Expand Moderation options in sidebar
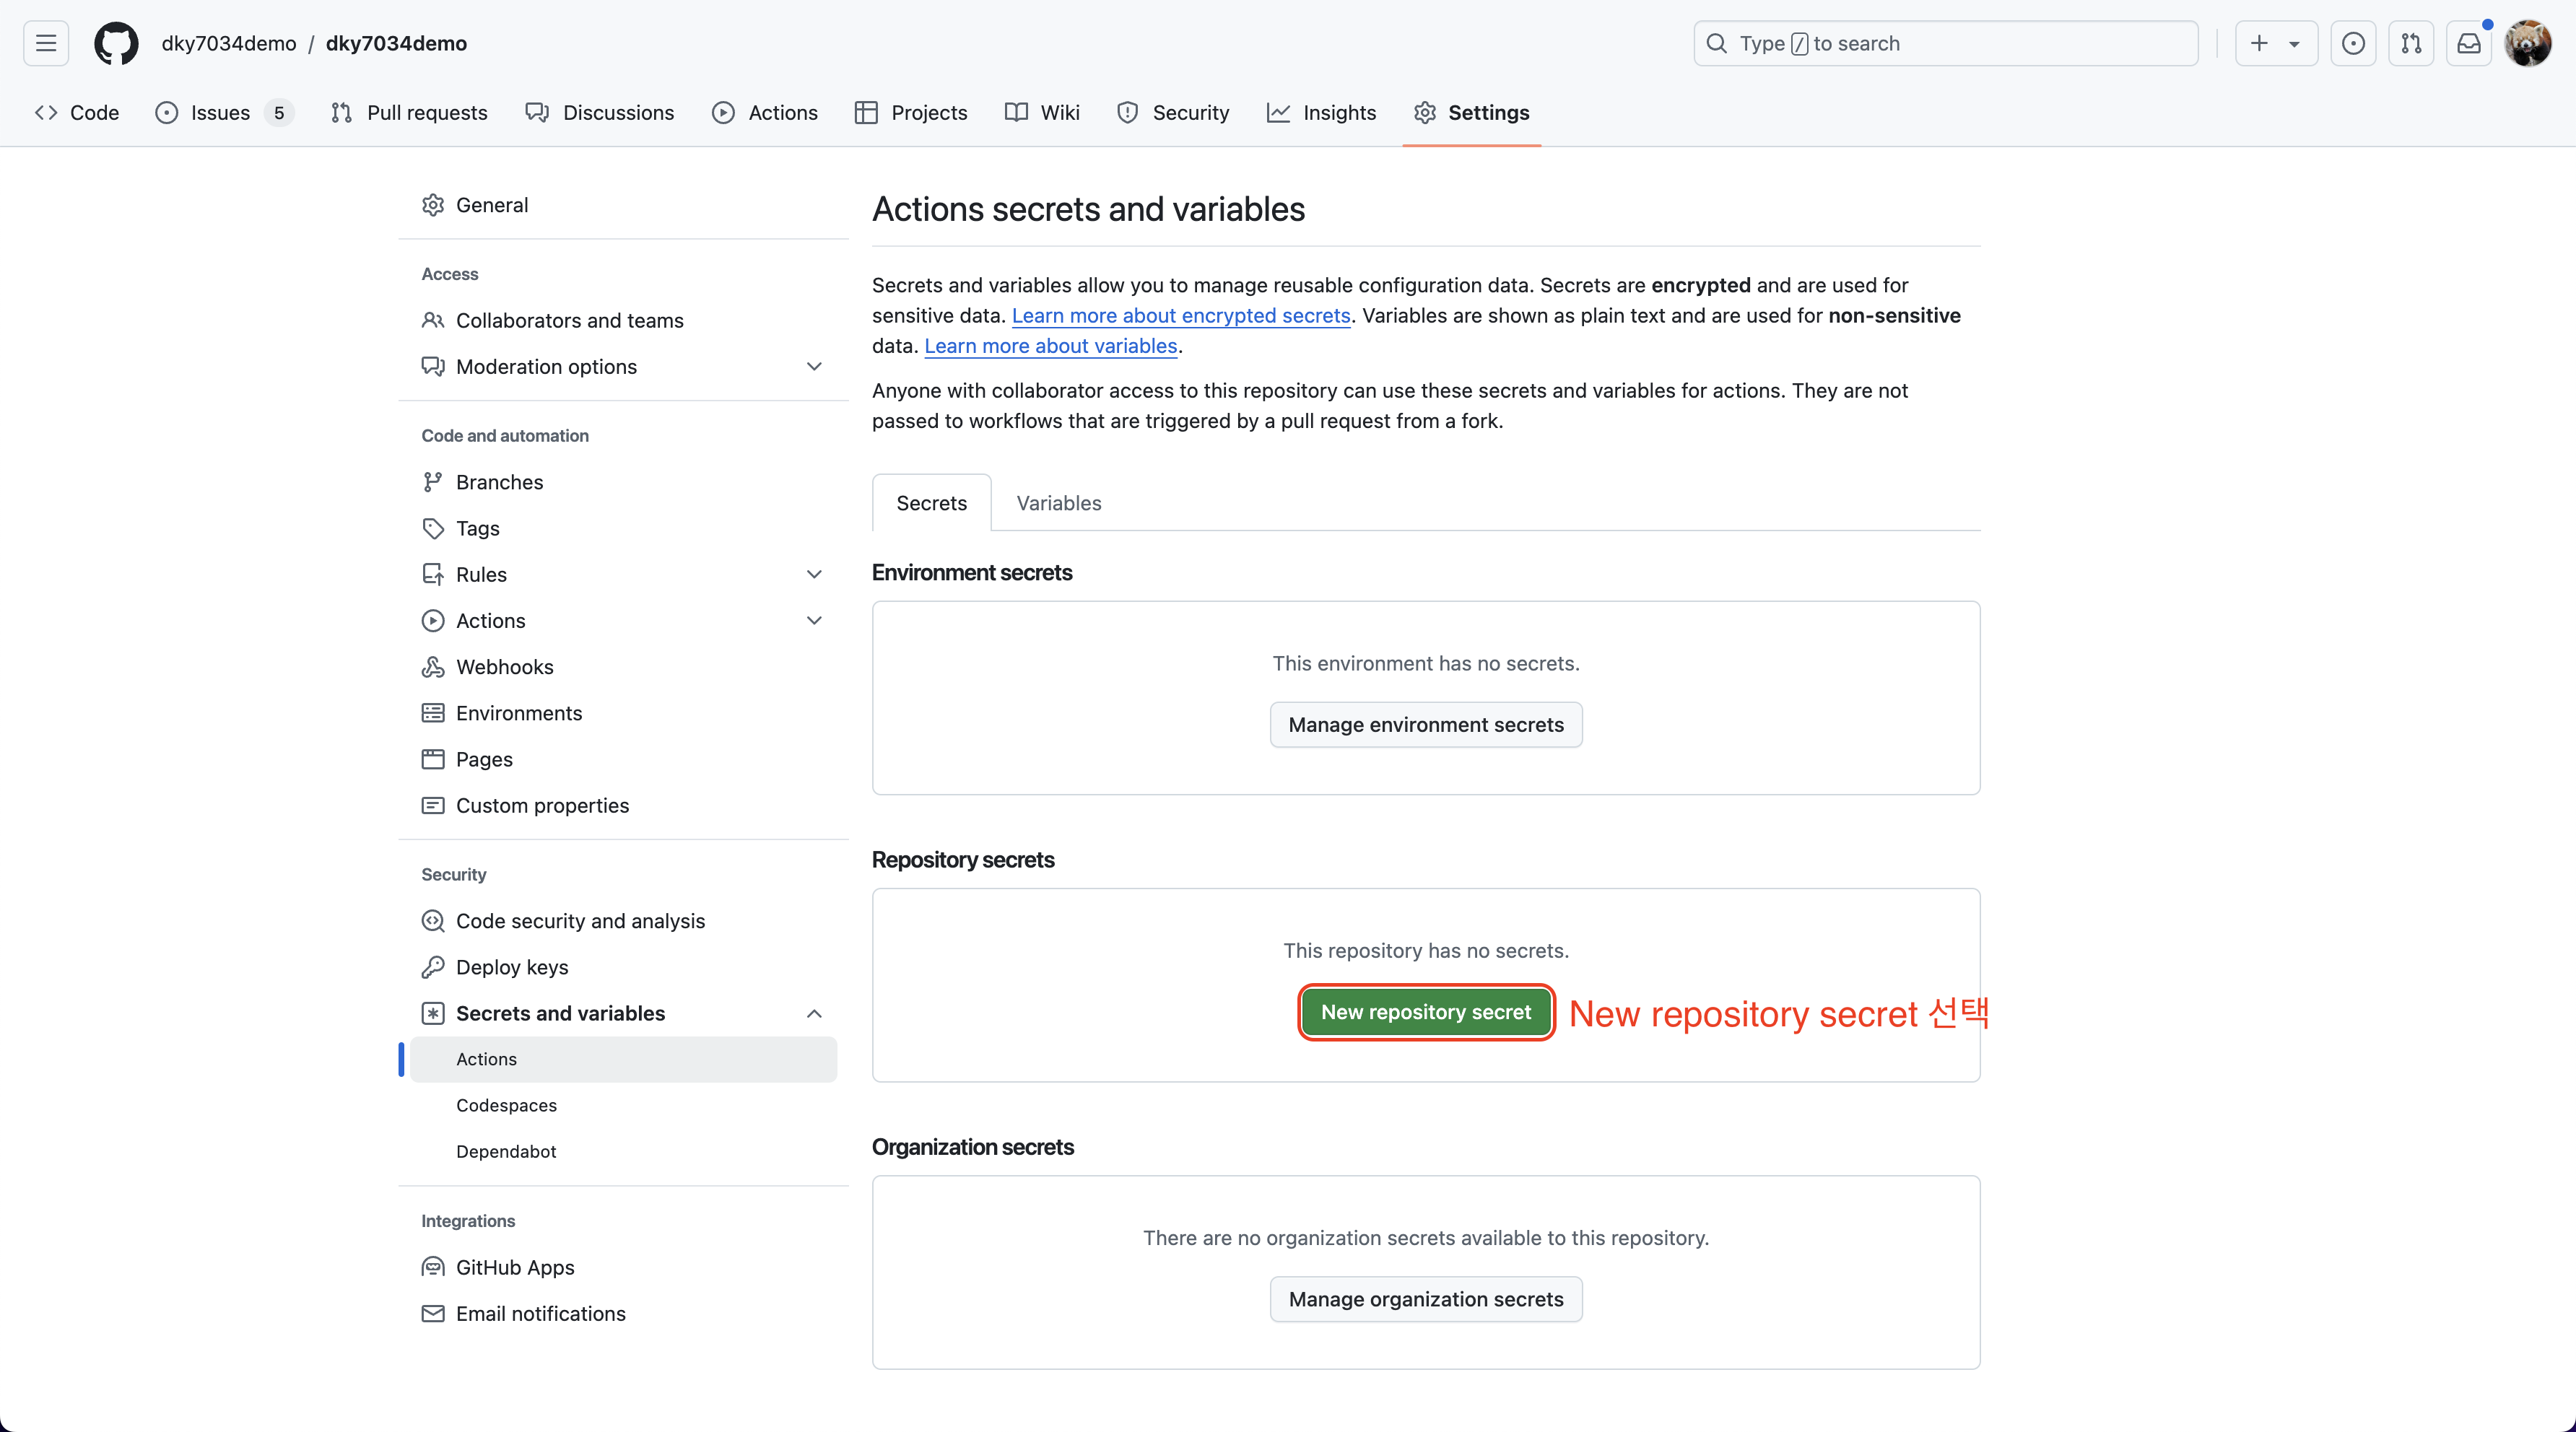The width and height of the screenshot is (2576, 1432). [814, 367]
